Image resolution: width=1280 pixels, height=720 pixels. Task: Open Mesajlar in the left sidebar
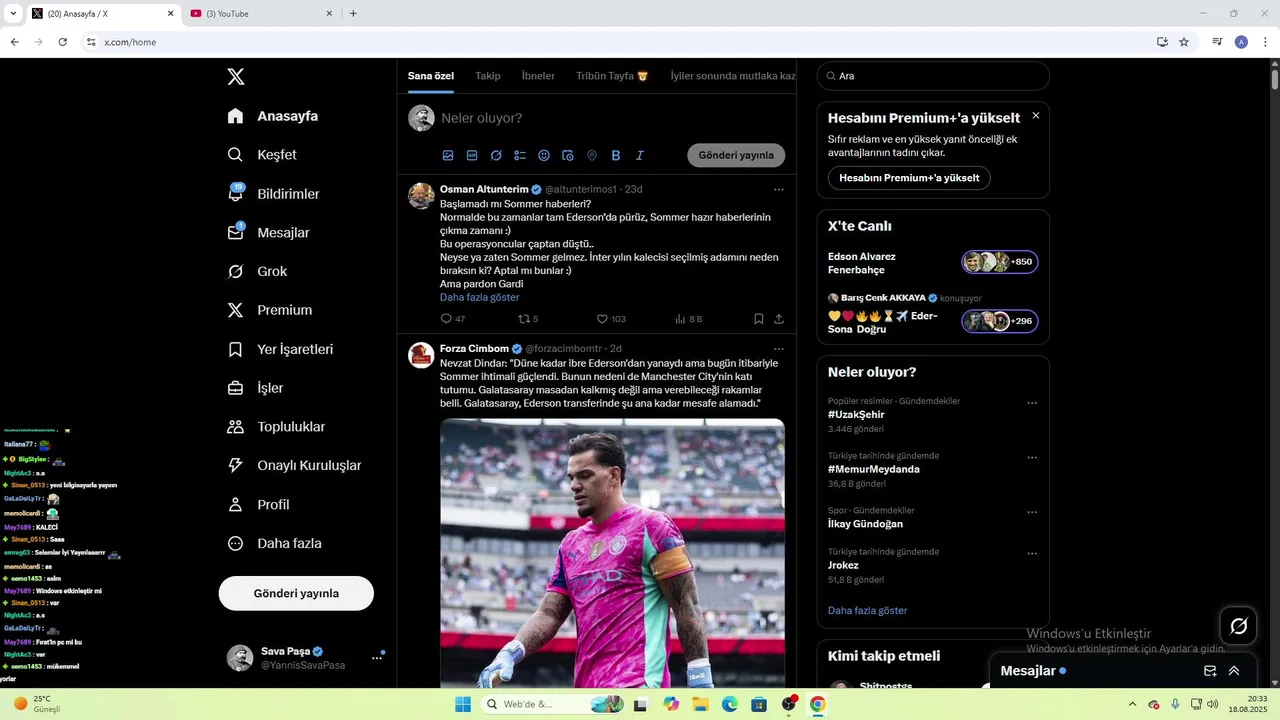pos(268,233)
